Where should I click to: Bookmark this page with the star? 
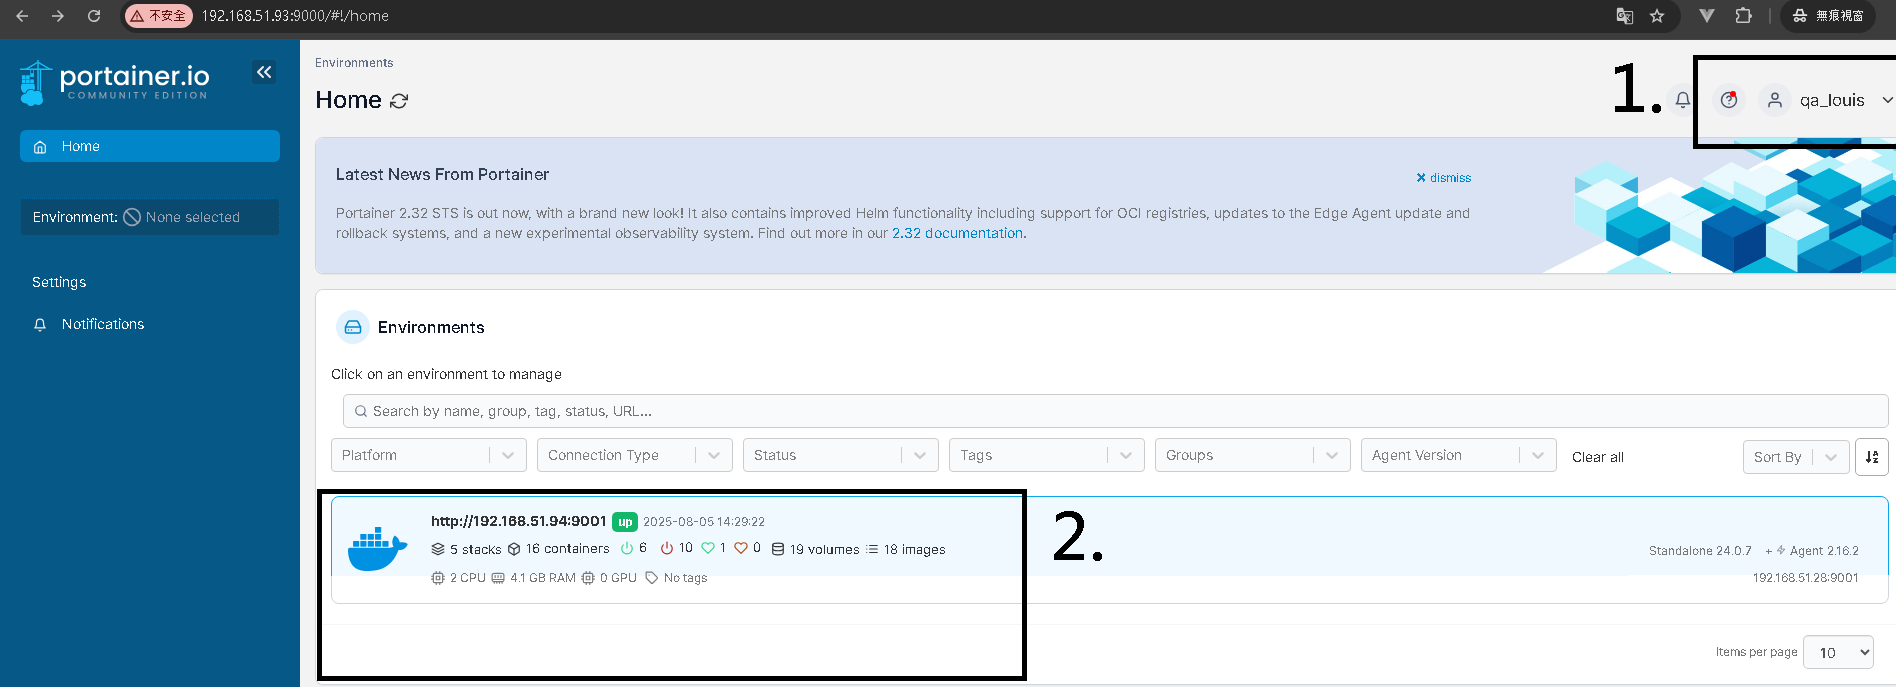click(1657, 16)
